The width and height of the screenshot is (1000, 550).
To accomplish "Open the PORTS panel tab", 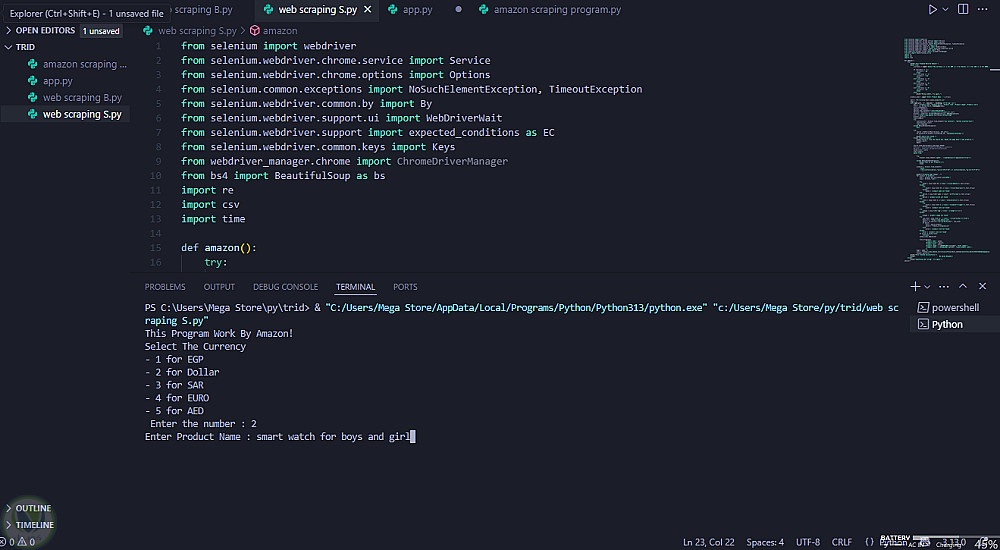I will coord(405,287).
